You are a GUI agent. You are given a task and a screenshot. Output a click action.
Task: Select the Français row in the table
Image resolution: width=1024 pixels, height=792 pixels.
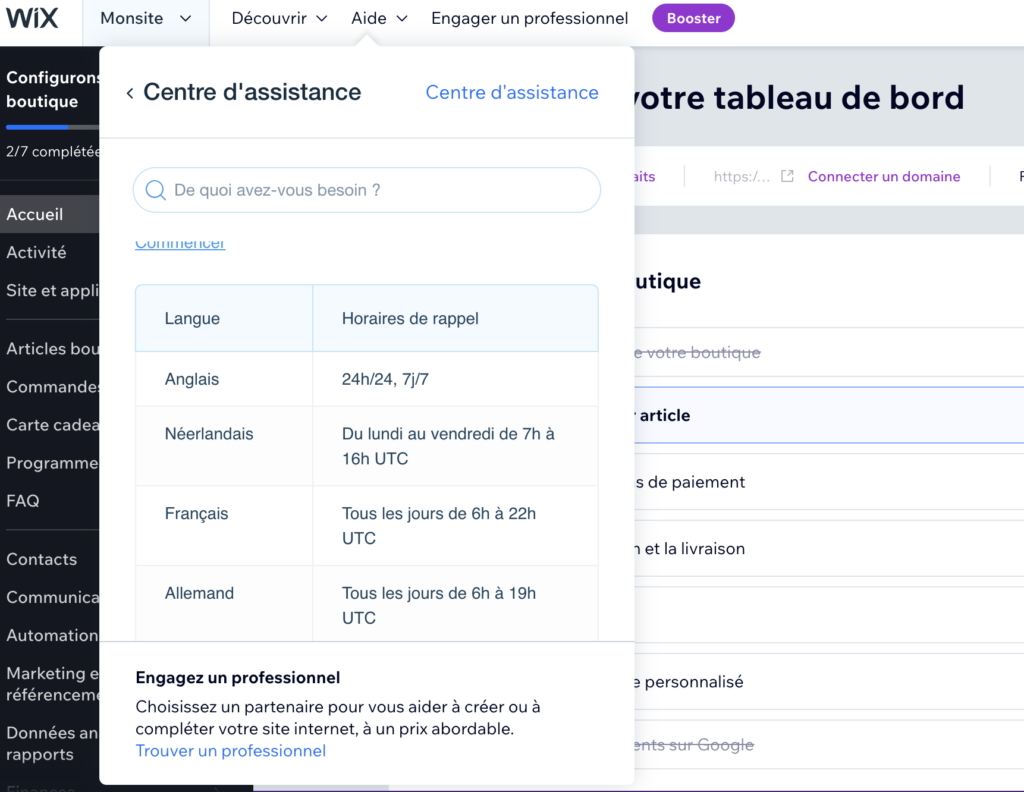pos(366,526)
